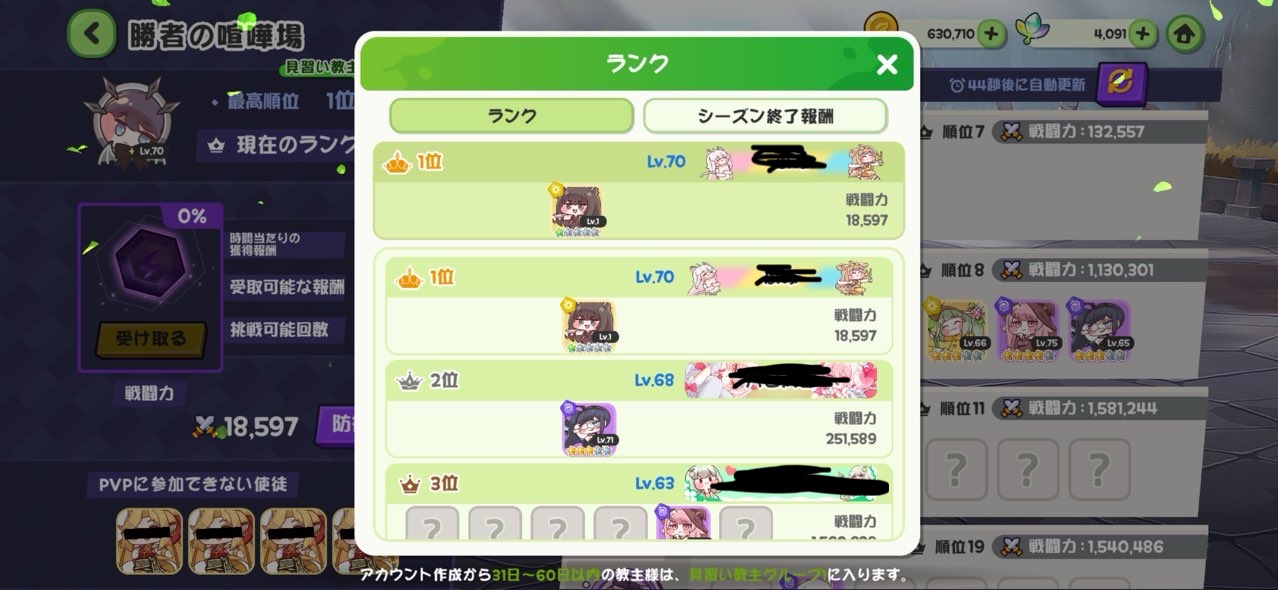This screenshot has width=1278, height=590.
Task: Open the player avatar with Lv.70 badge
Action: coord(130,125)
